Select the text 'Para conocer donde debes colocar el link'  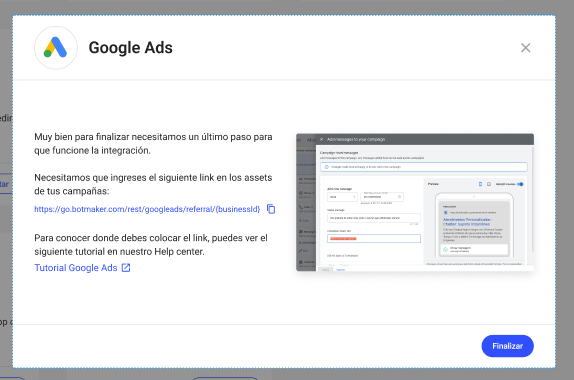[121, 238]
